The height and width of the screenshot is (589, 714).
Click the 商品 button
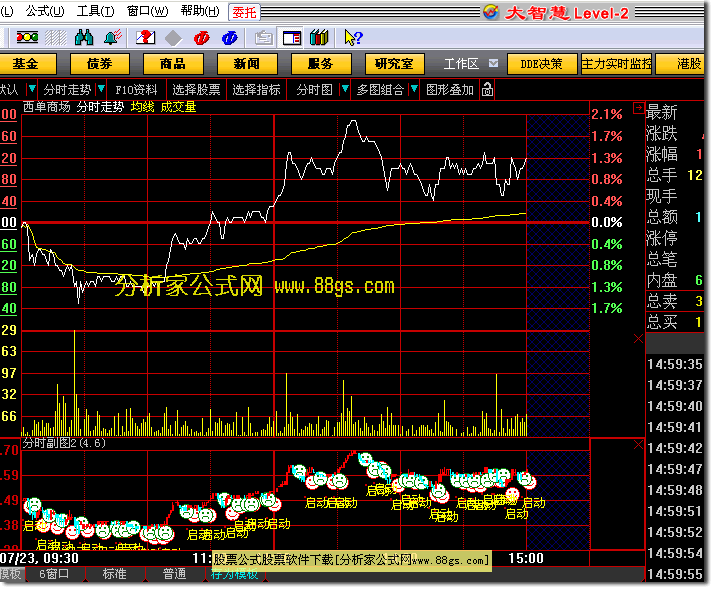point(173,64)
